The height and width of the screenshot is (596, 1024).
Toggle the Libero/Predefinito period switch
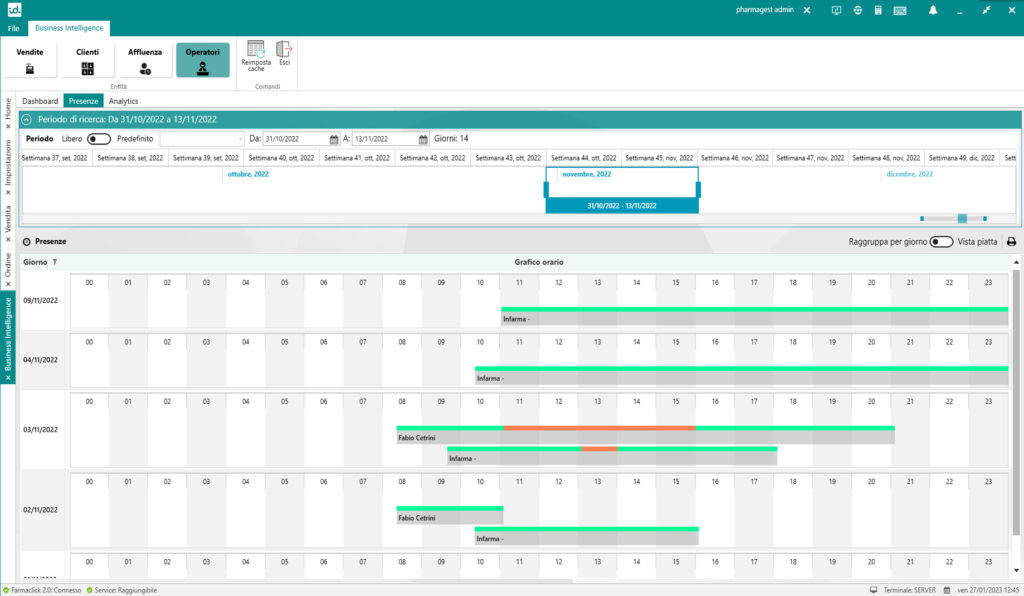pyautogui.click(x=99, y=139)
